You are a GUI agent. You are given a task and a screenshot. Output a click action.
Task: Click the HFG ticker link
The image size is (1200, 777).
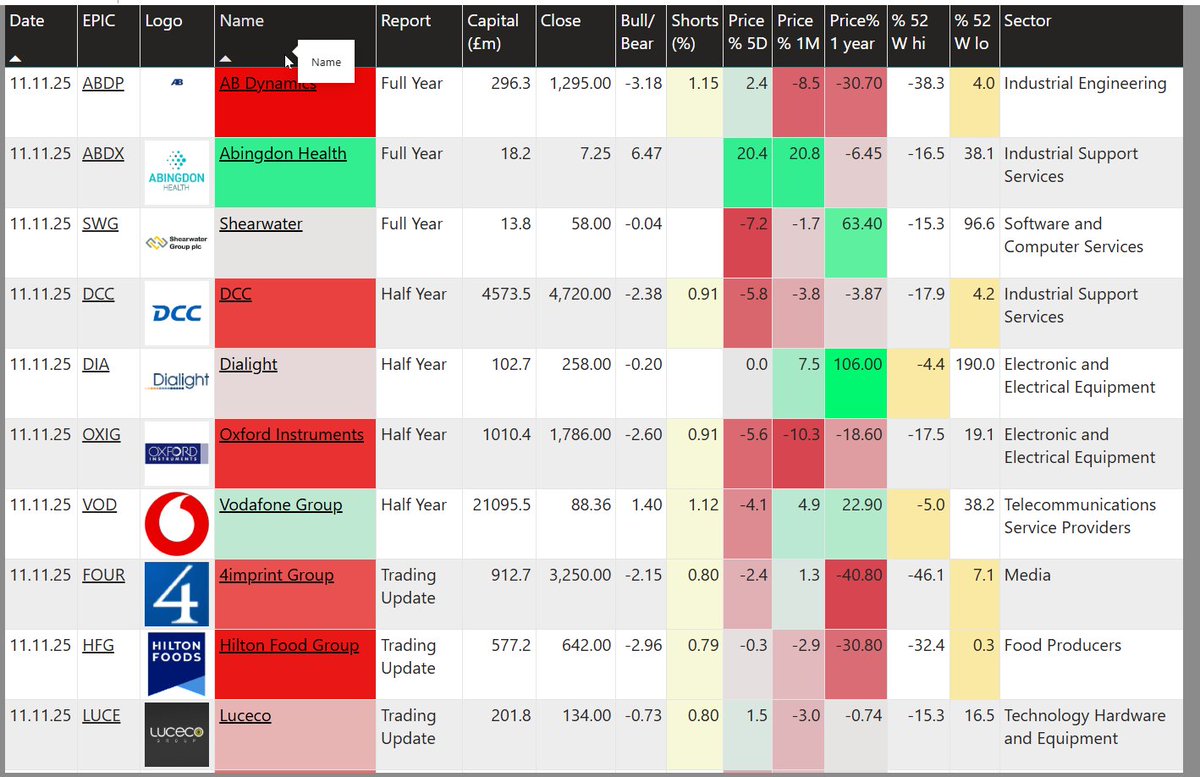98,645
